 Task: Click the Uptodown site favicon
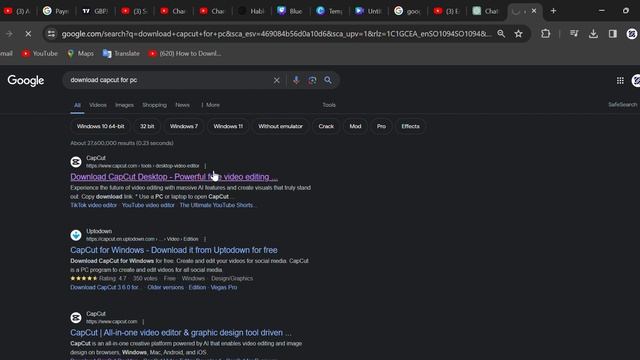[x=76, y=235]
